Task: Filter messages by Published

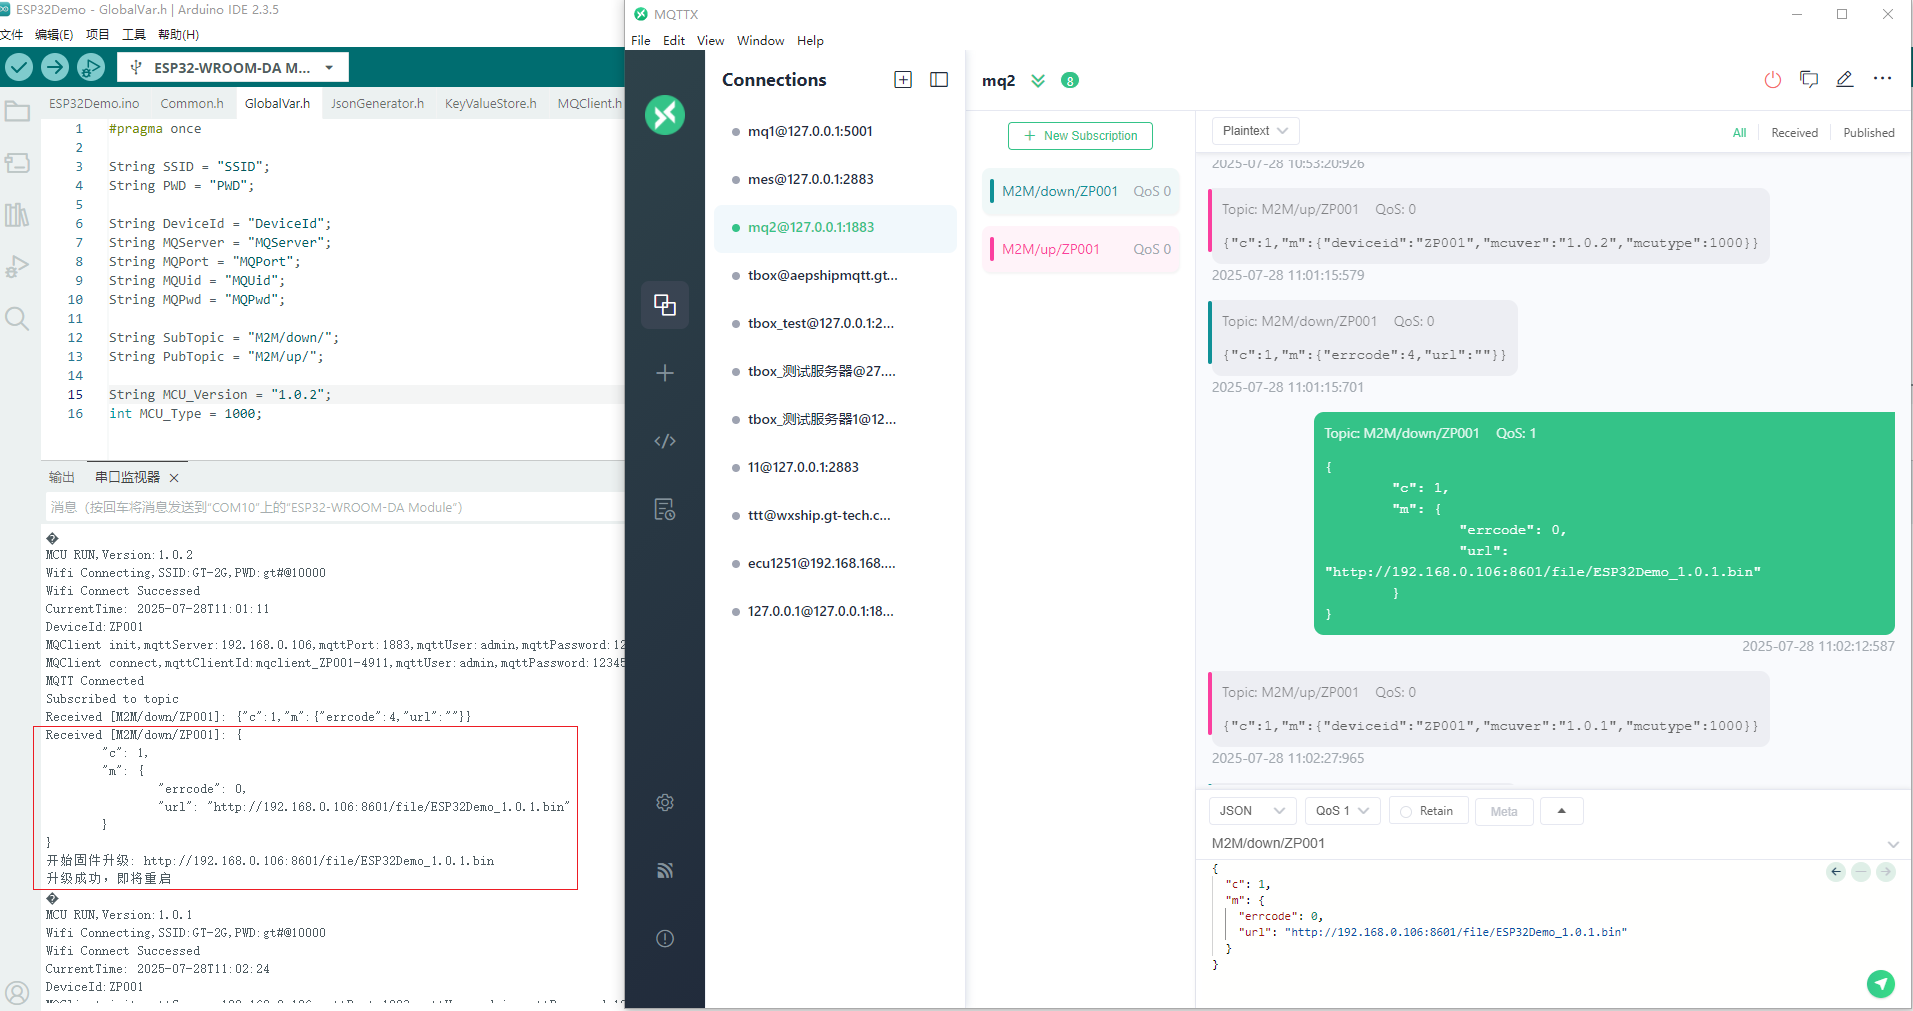Action: pos(1868,133)
